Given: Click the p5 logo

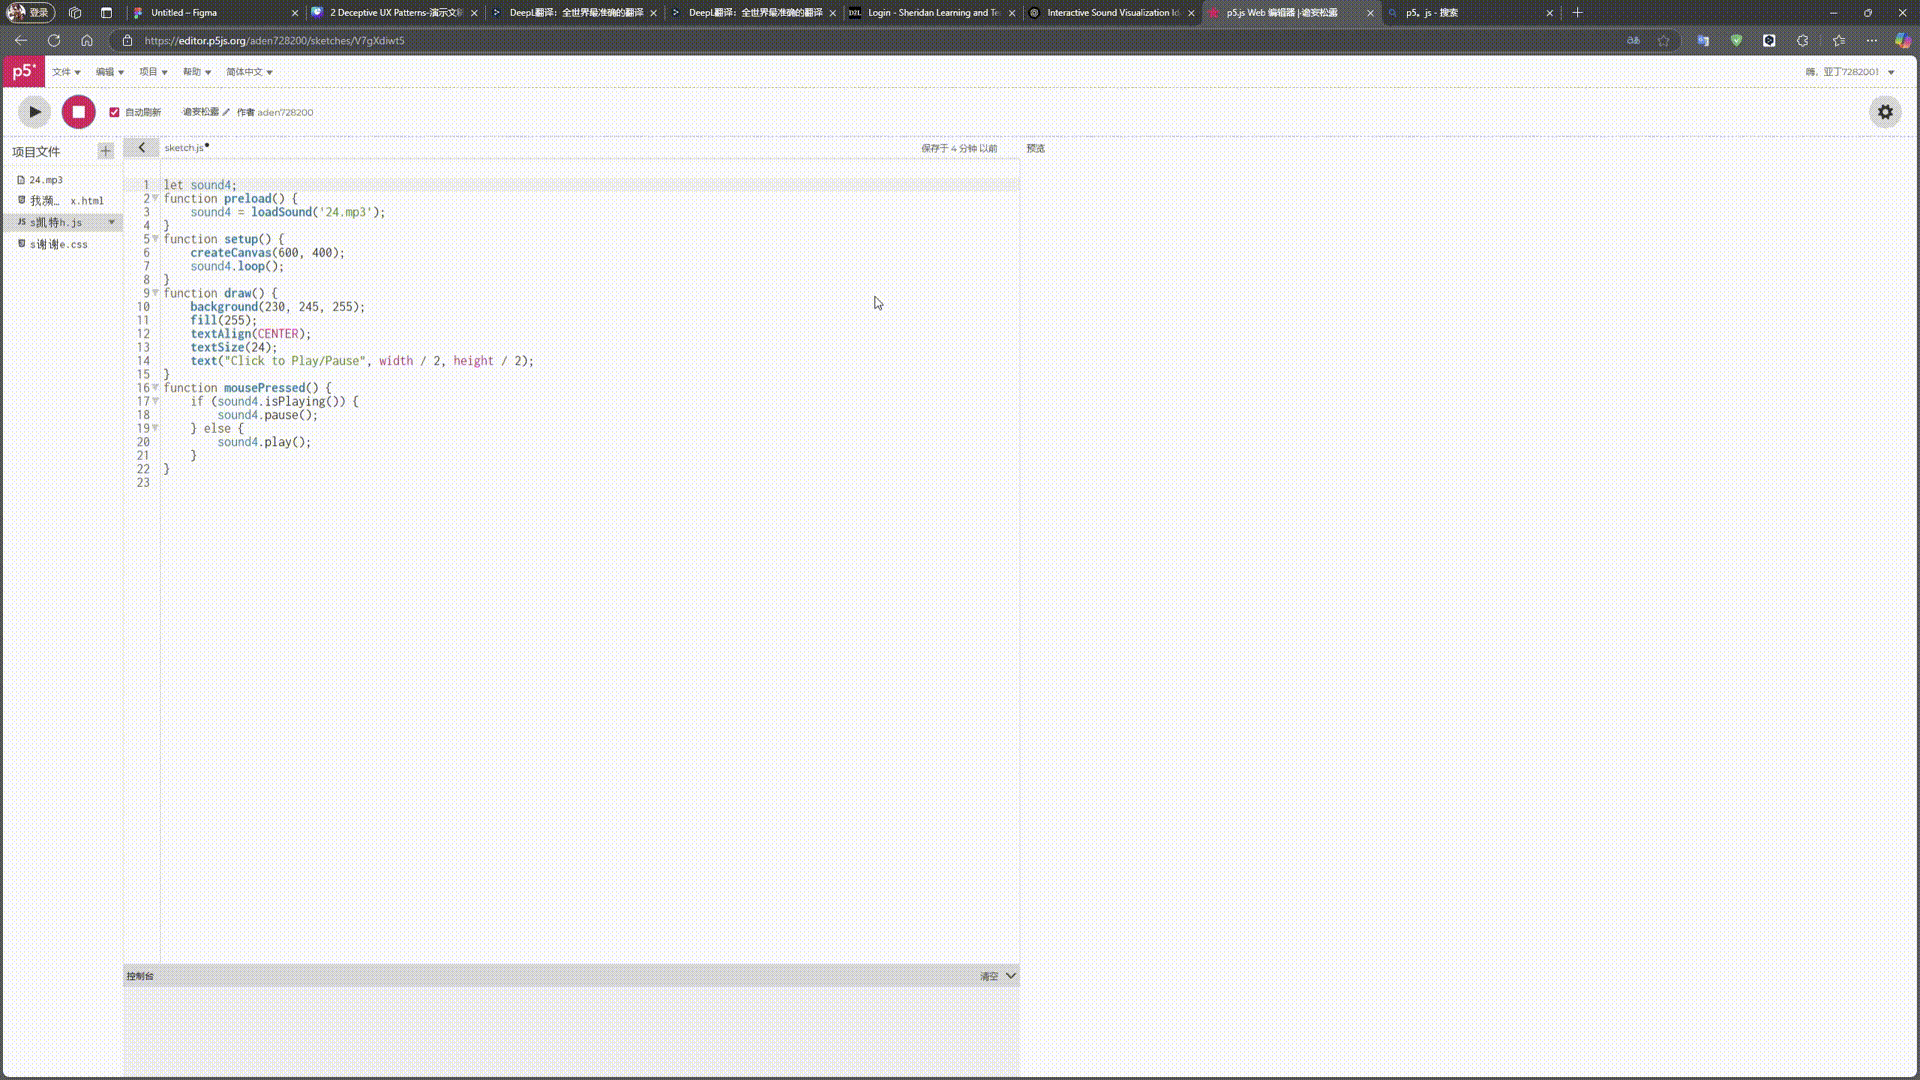Looking at the screenshot, I should pos(23,71).
